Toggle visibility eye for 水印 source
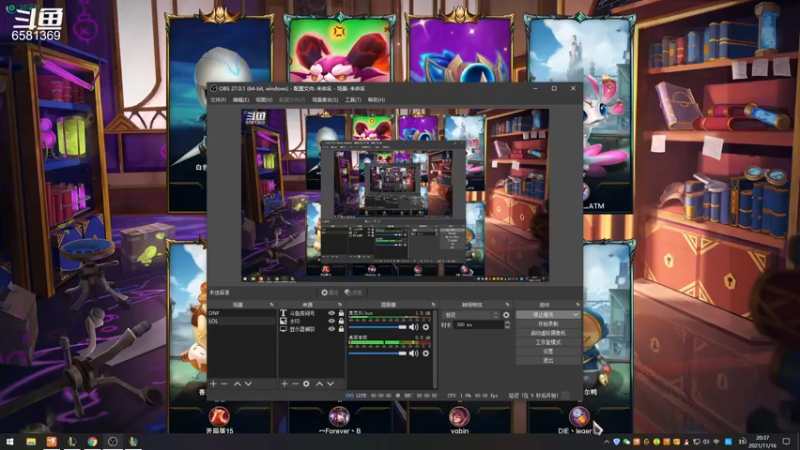 pyautogui.click(x=332, y=321)
